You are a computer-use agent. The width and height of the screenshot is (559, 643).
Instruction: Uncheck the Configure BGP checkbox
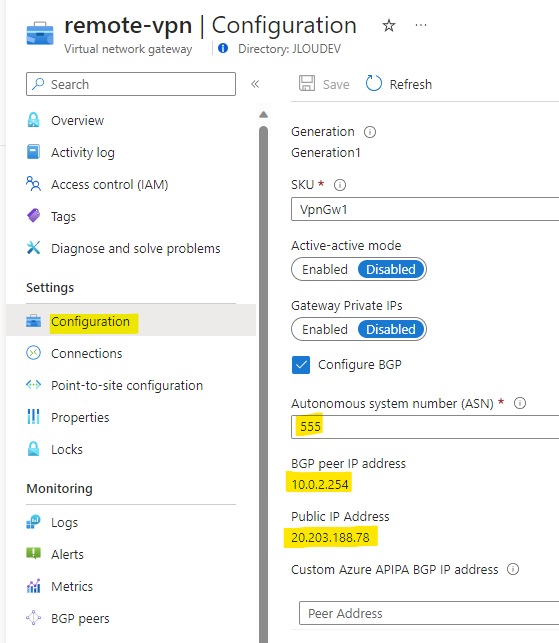[301, 365]
